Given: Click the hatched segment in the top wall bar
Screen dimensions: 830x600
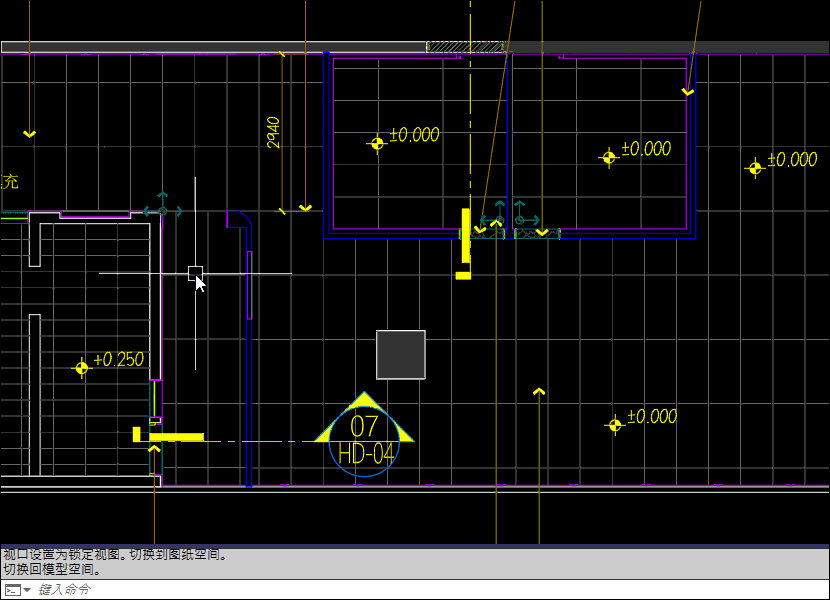Looking at the screenshot, I should (464, 47).
